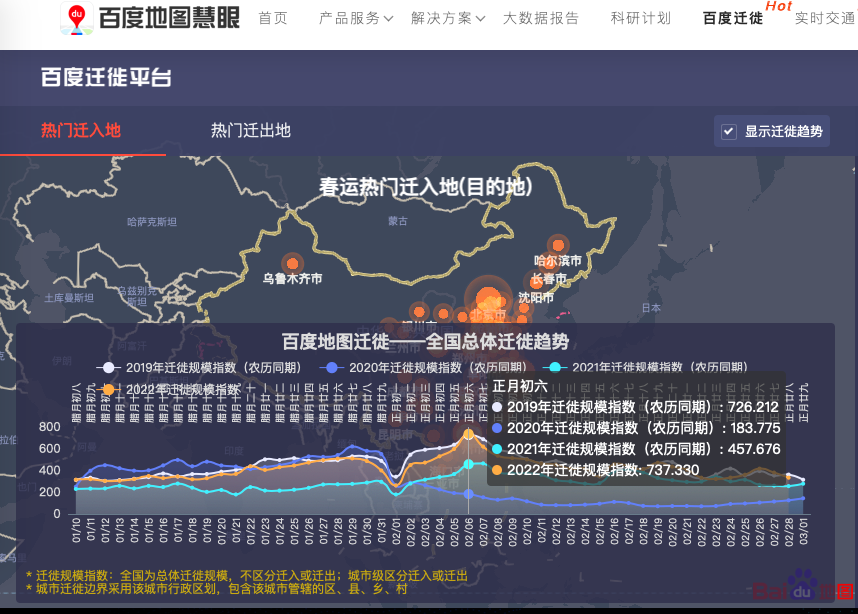Click the orange 2022 data point at 02/06

pyautogui.click(x=468, y=434)
